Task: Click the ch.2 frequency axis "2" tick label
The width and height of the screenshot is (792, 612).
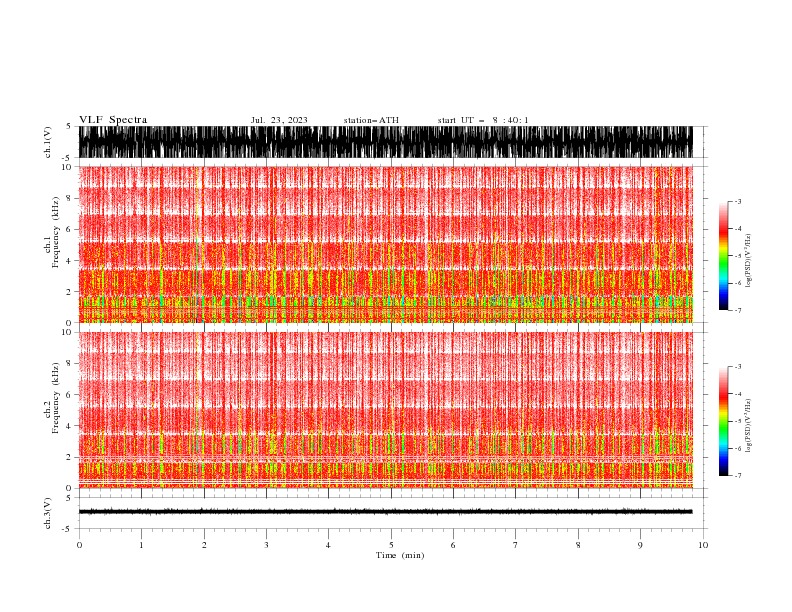Action: [x=69, y=457]
